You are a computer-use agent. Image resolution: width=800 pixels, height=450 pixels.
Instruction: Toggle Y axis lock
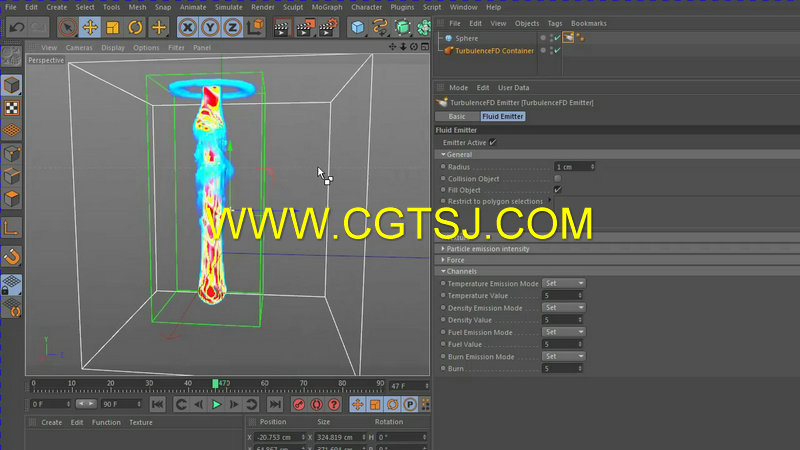[210, 27]
